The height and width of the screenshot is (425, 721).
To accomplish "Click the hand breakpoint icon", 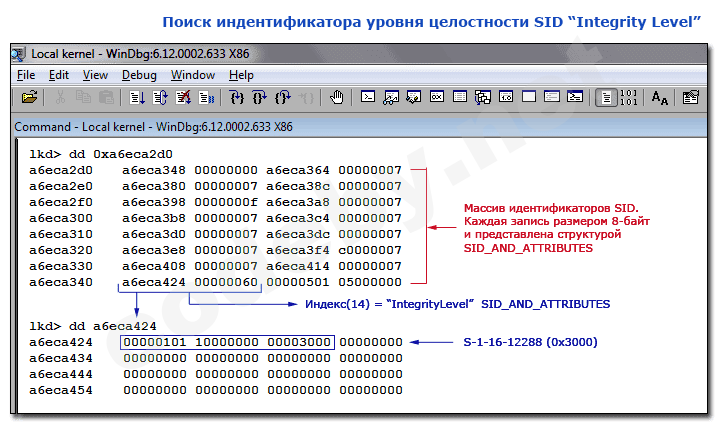I will [x=337, y=98].
